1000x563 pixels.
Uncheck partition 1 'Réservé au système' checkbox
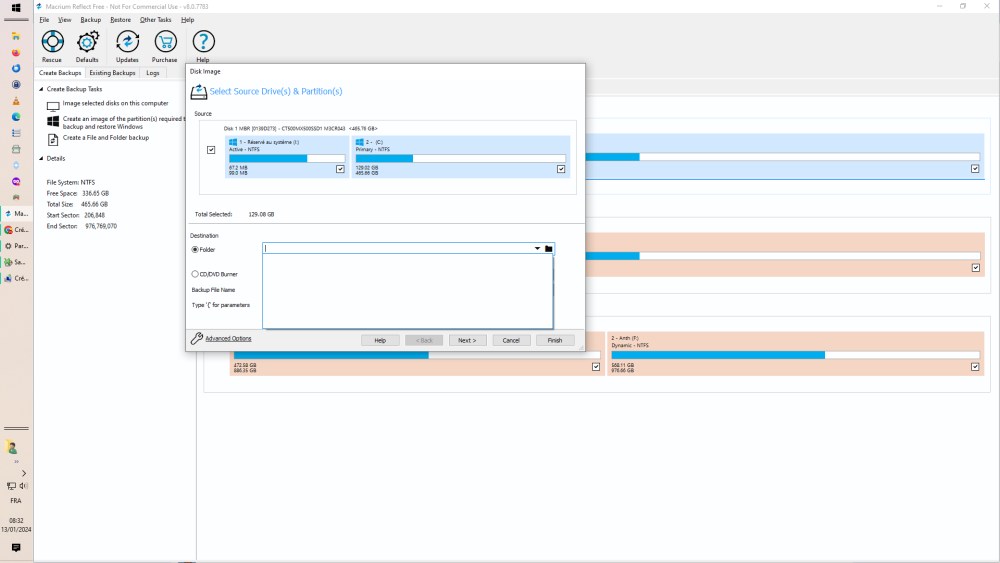point(340,169)
